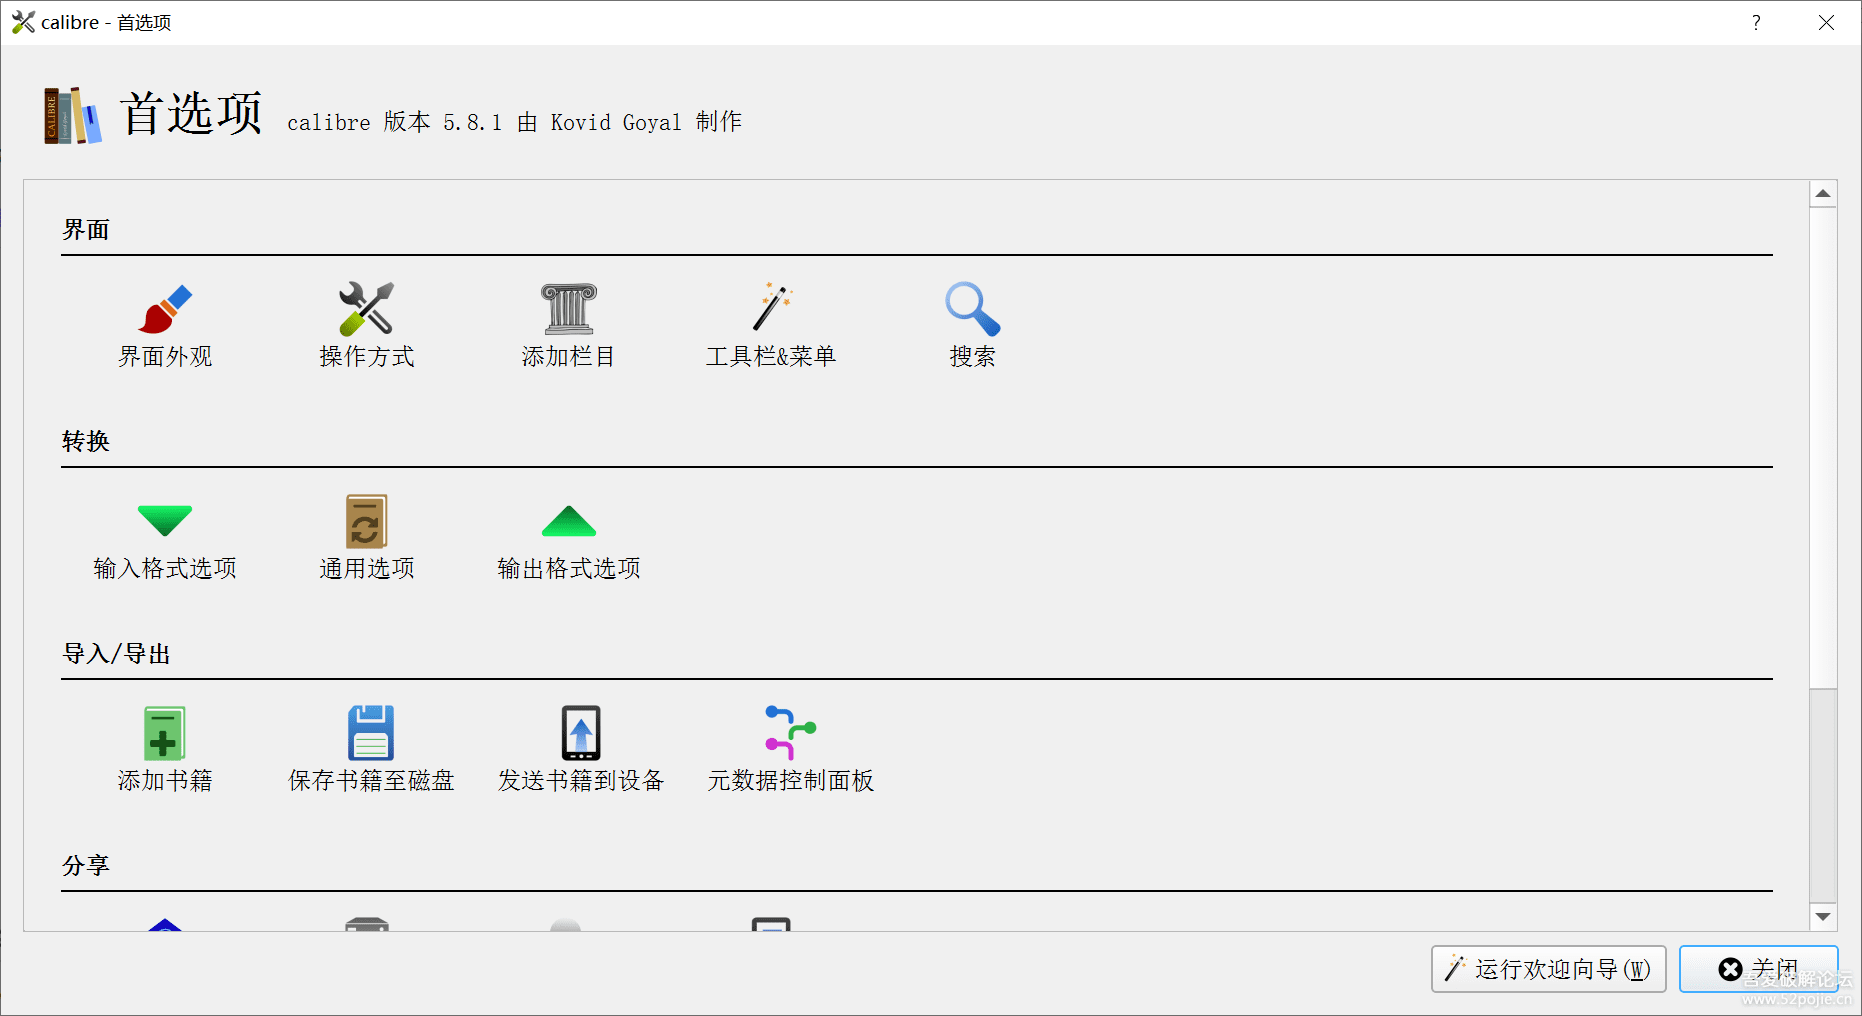Image resolution: width=1862 pixels, height=1016 pixels.
Task: Click the scrollbar down arrow
Action: pyautogui.click(x=1823, y=917)
